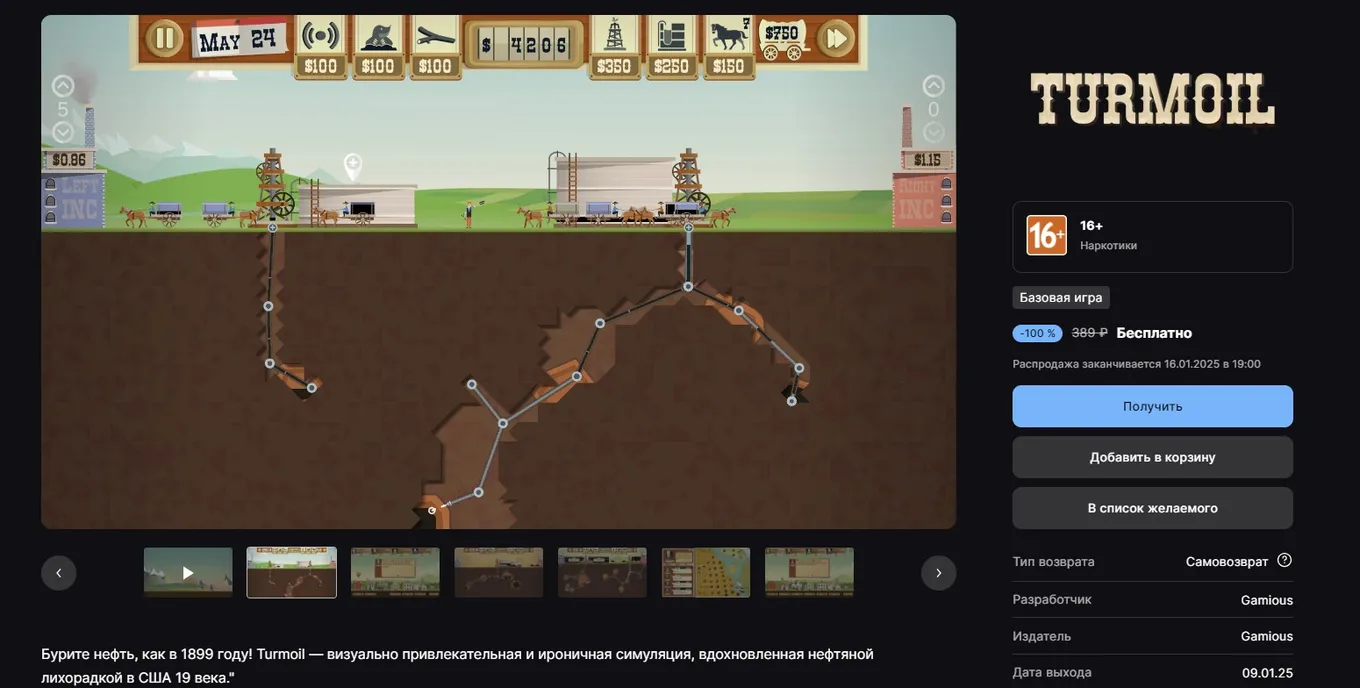This screenshot has width=1360, height=688.
Task: Click the Дата выхода label
Action: tap(1052, 673)
